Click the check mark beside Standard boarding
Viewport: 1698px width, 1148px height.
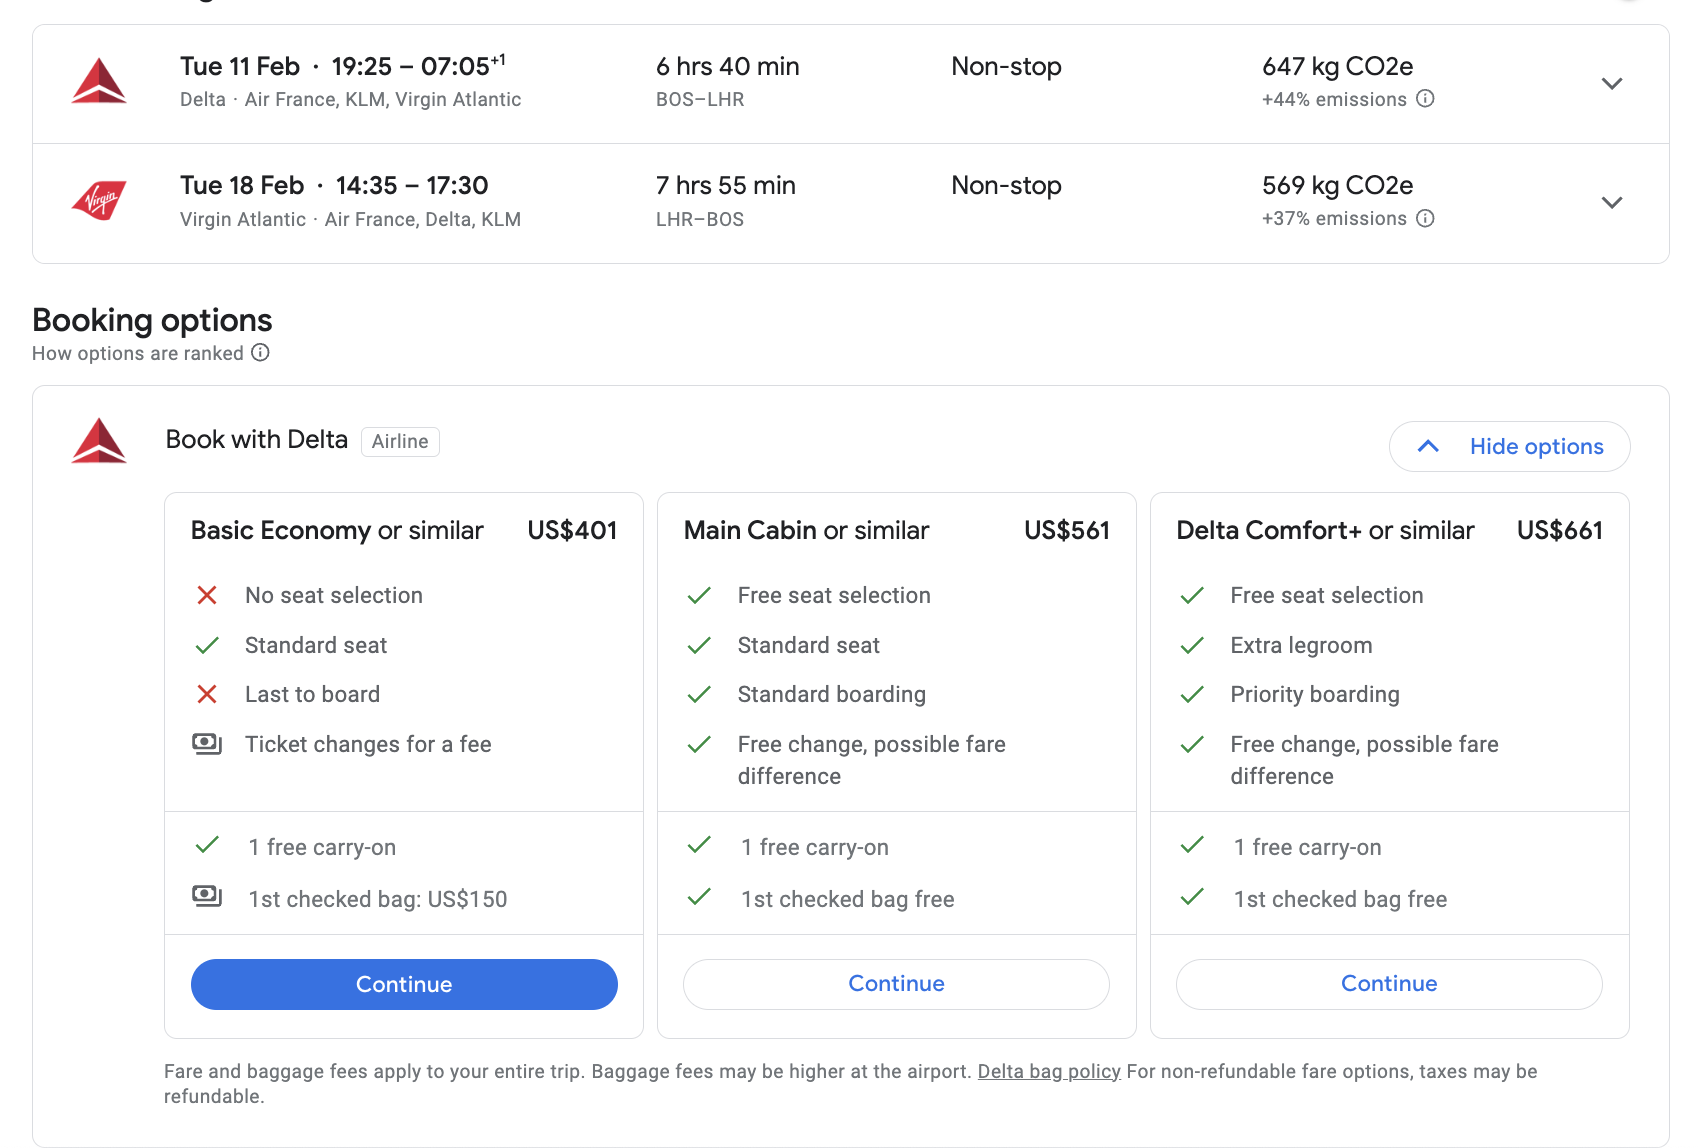(x=699, y=694)
